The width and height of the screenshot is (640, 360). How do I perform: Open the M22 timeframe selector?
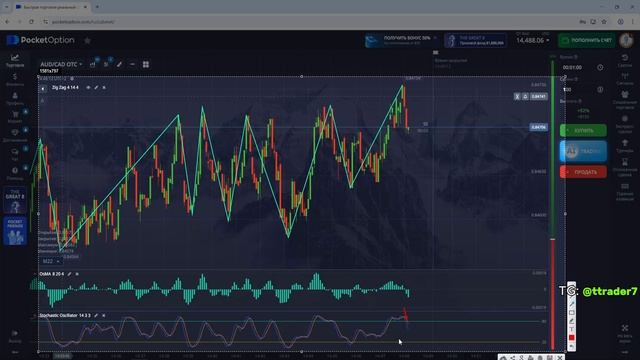(x=51, y=261)
